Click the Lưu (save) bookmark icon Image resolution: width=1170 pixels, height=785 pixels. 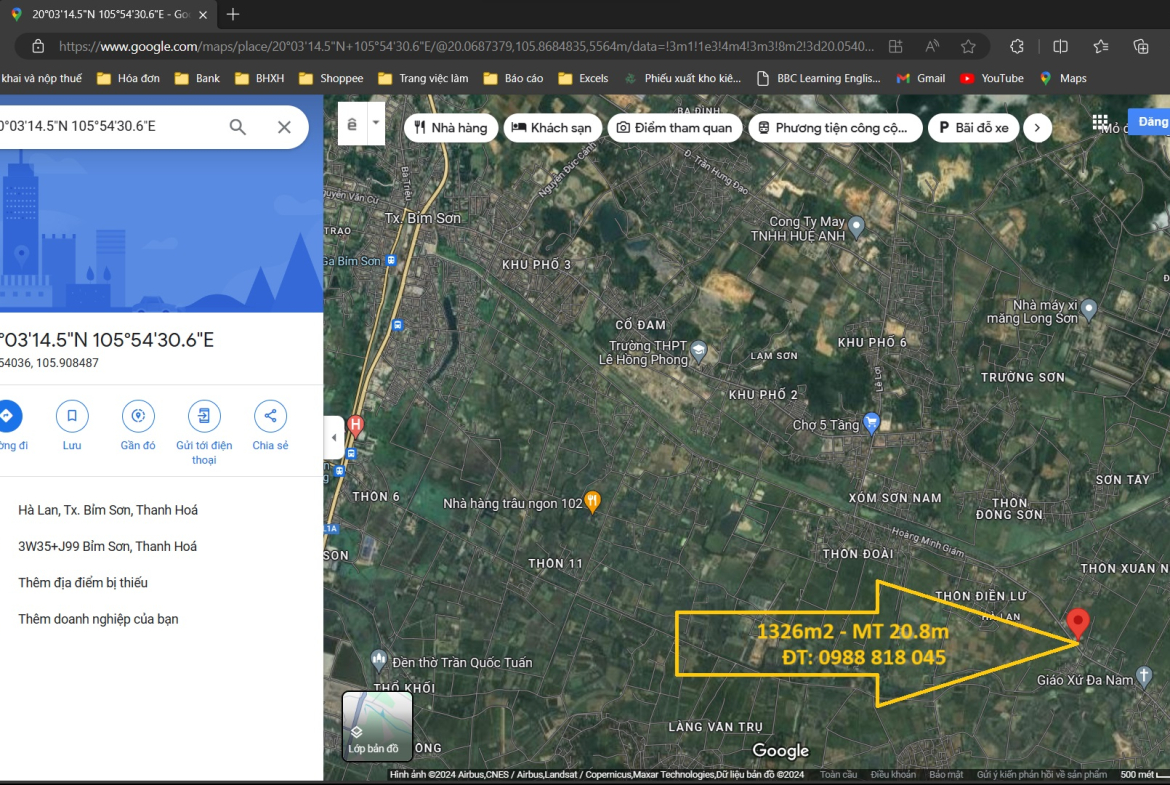click(72, 416)
